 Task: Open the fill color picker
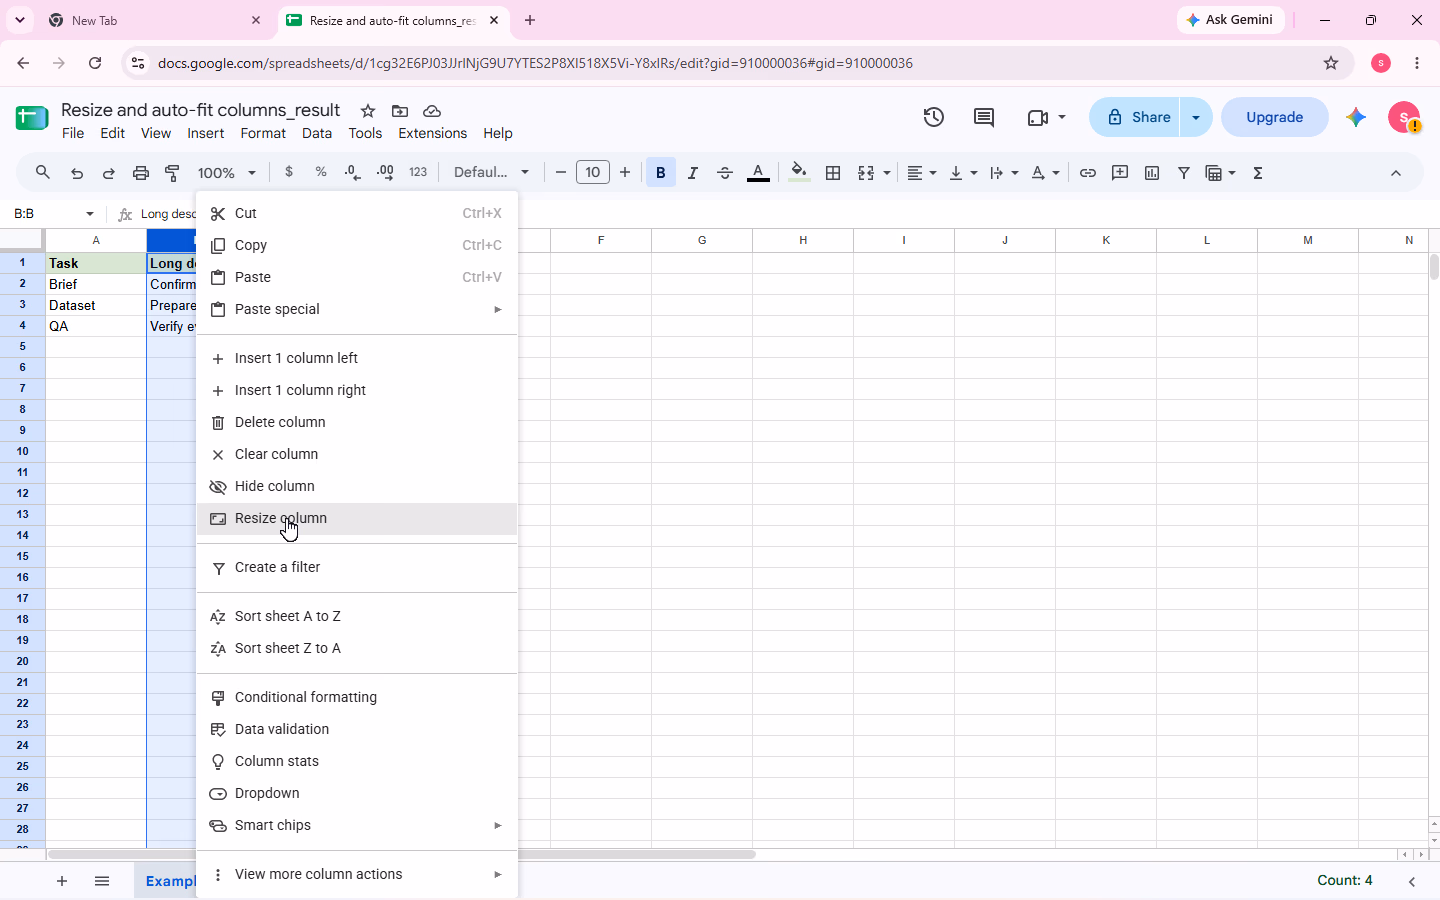(799, 173)
